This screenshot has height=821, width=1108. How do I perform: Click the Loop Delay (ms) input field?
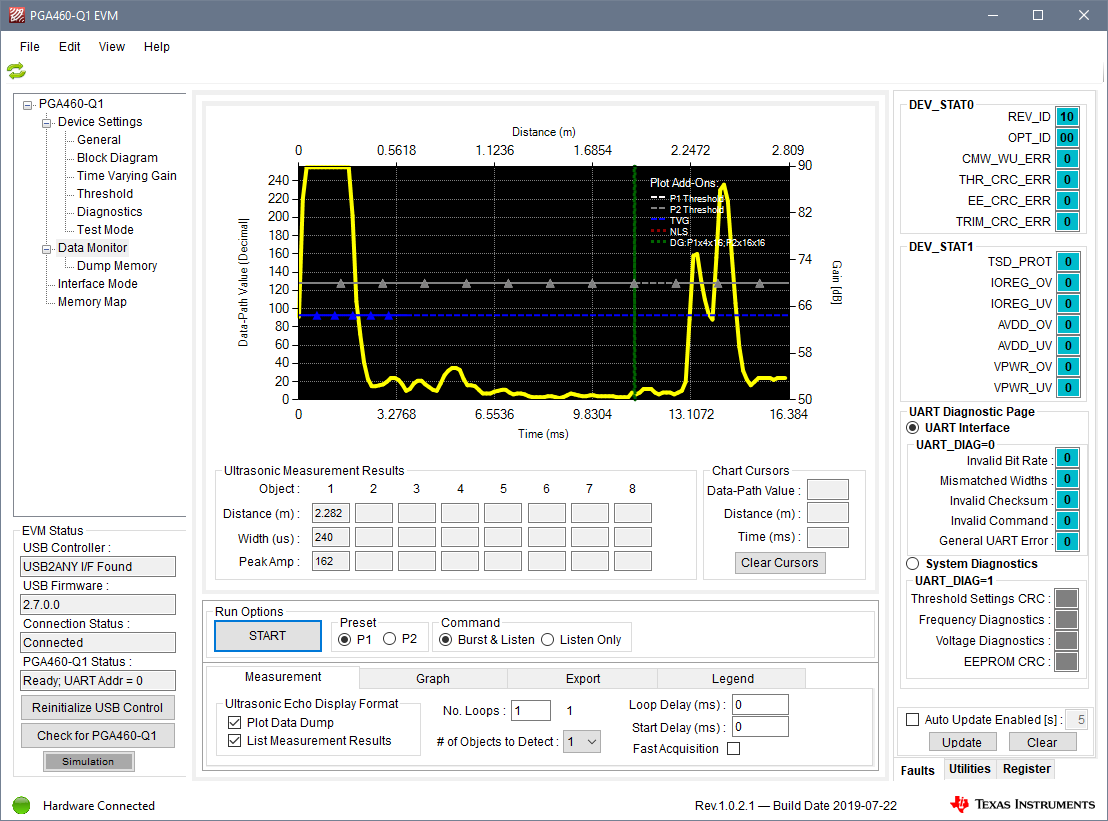[760, 704]
